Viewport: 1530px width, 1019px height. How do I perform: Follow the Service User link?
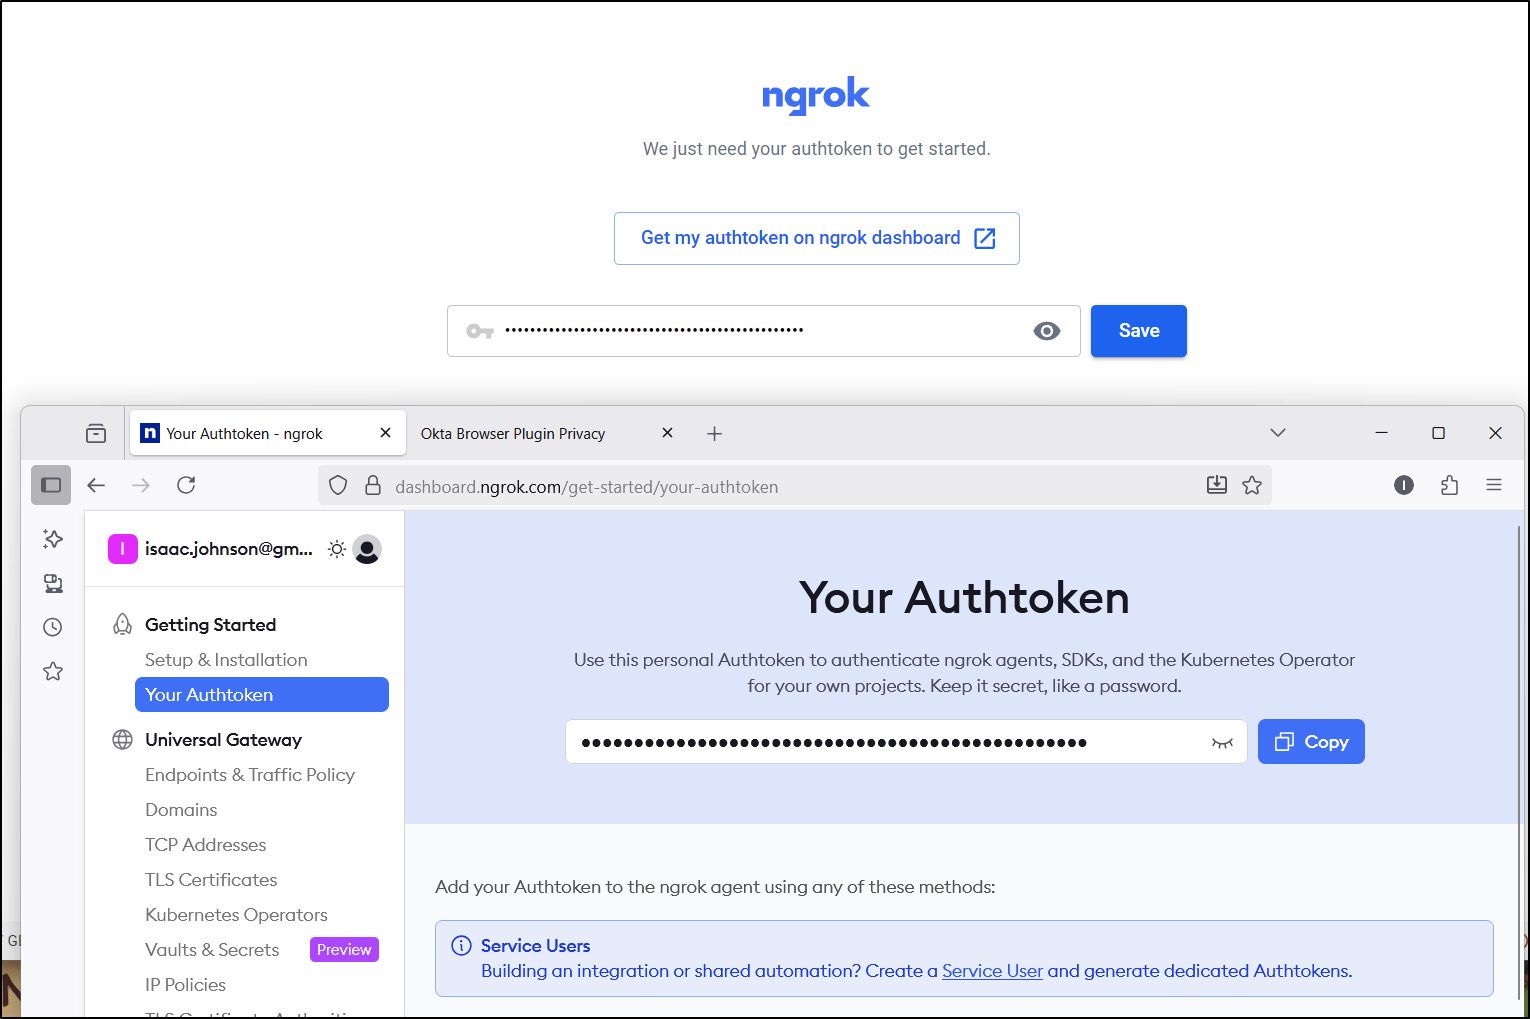[992, 971]
